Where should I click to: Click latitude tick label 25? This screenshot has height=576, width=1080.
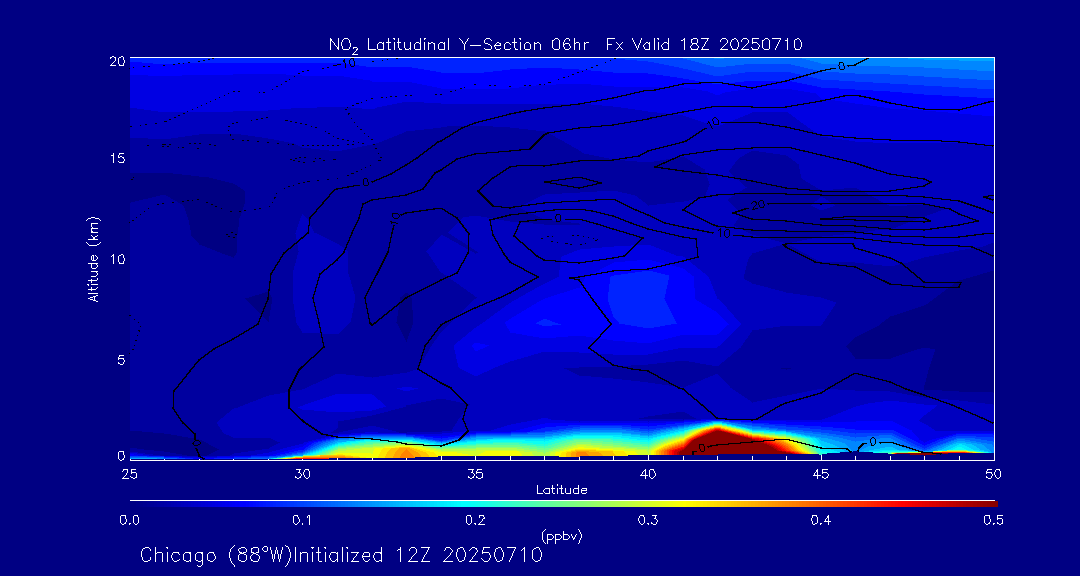[x=129, y=474]
